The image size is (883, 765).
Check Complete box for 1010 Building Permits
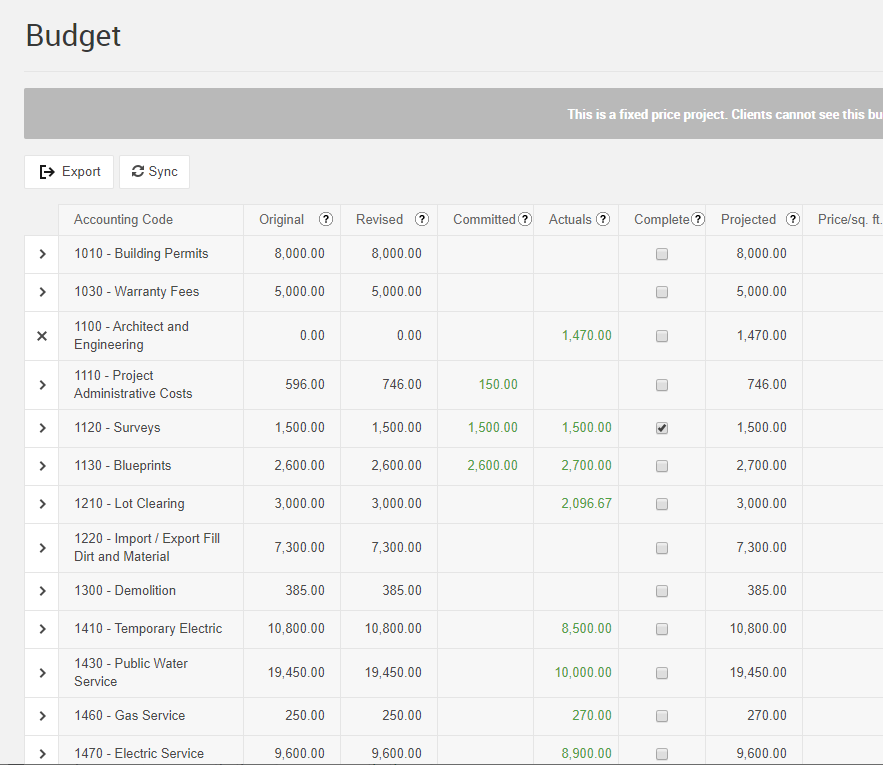click(x=662, y=254)
